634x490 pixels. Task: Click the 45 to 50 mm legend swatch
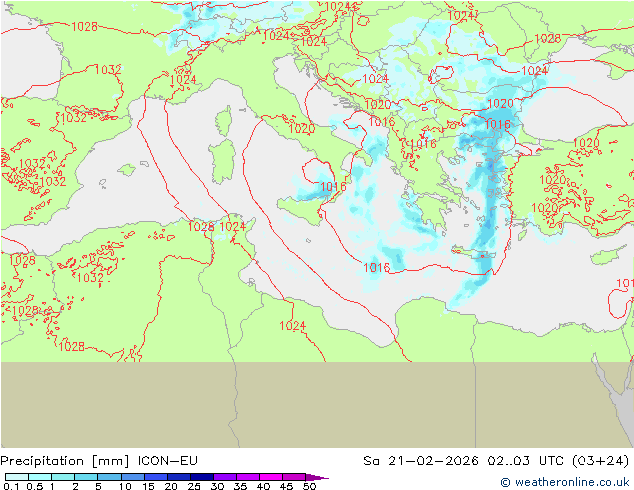point(294,477)
